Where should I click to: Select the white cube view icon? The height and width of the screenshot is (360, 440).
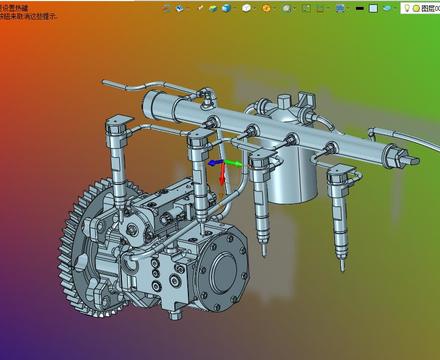tap(246, 8)
